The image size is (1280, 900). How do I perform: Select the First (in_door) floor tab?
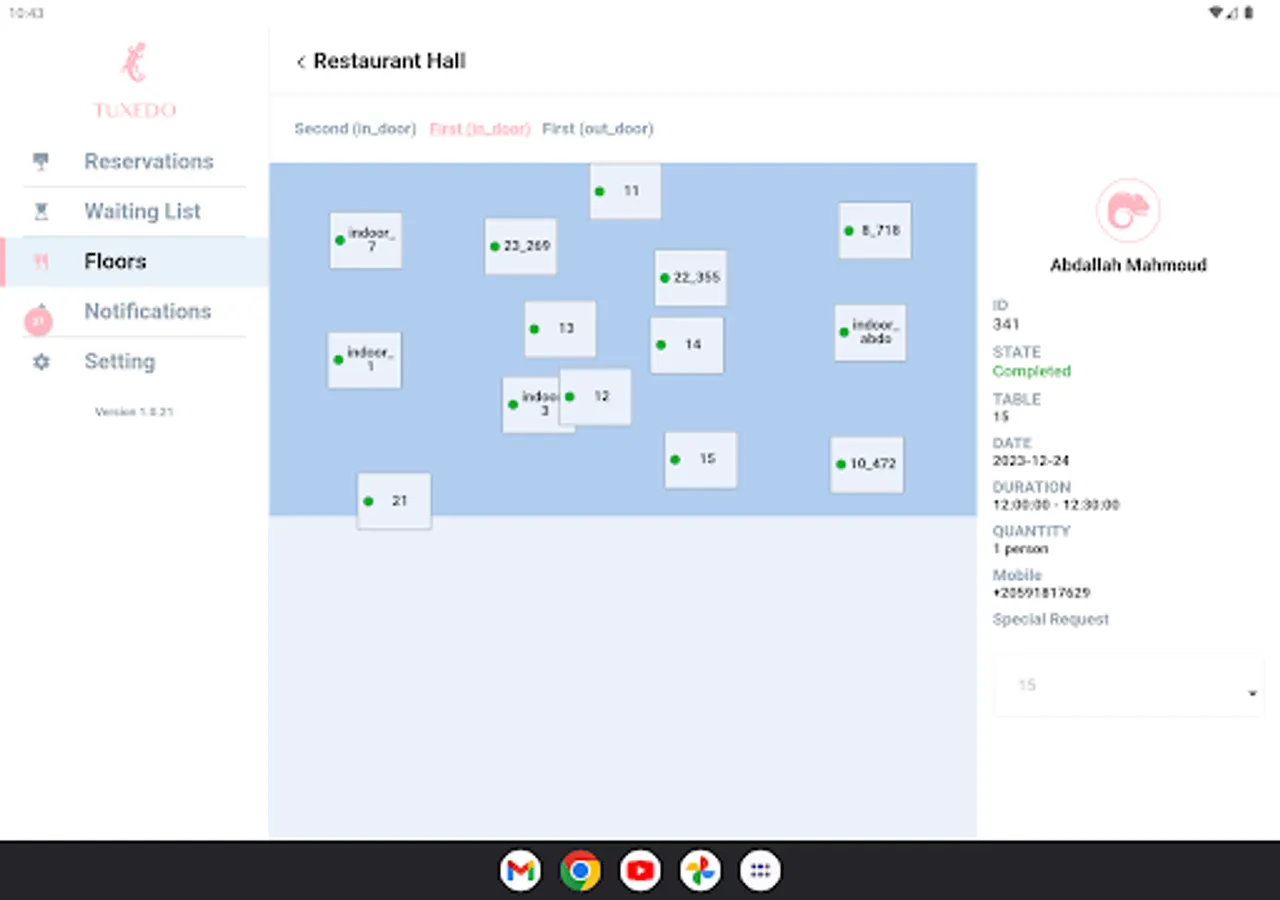pos(479,128)
